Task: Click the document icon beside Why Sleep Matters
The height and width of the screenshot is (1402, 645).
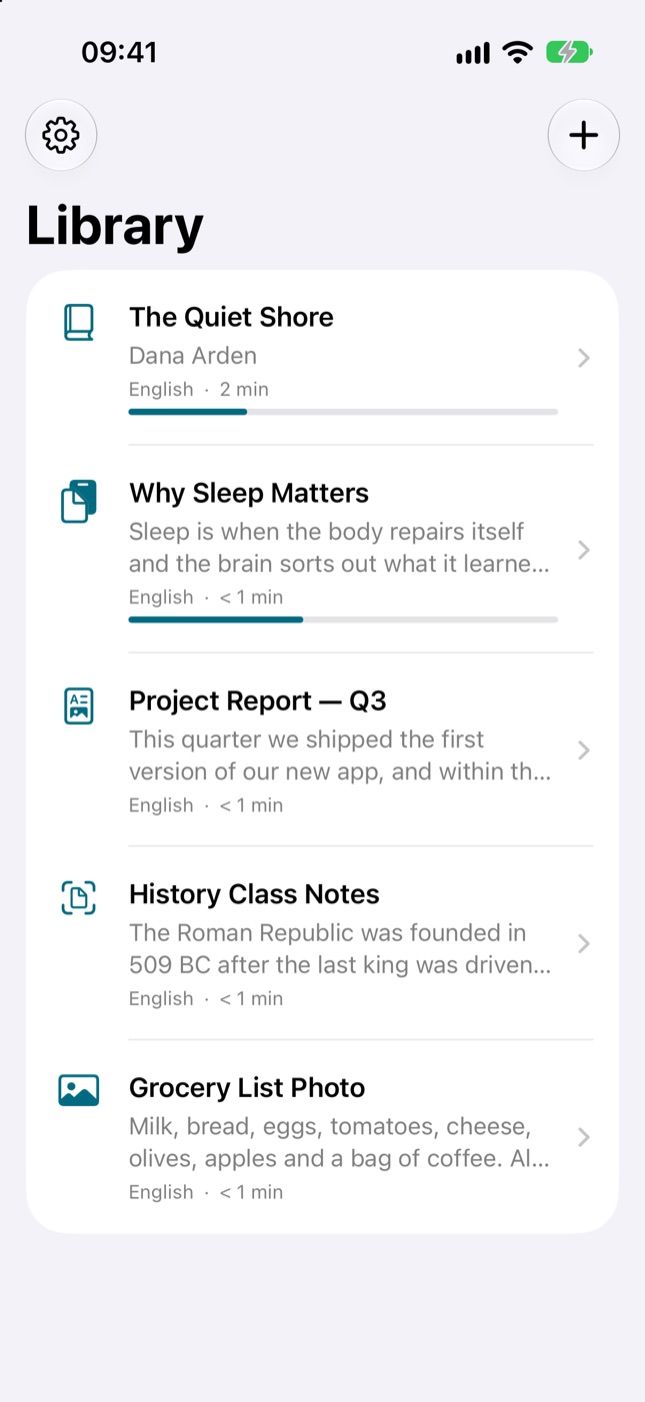Action: click(79, 501)
